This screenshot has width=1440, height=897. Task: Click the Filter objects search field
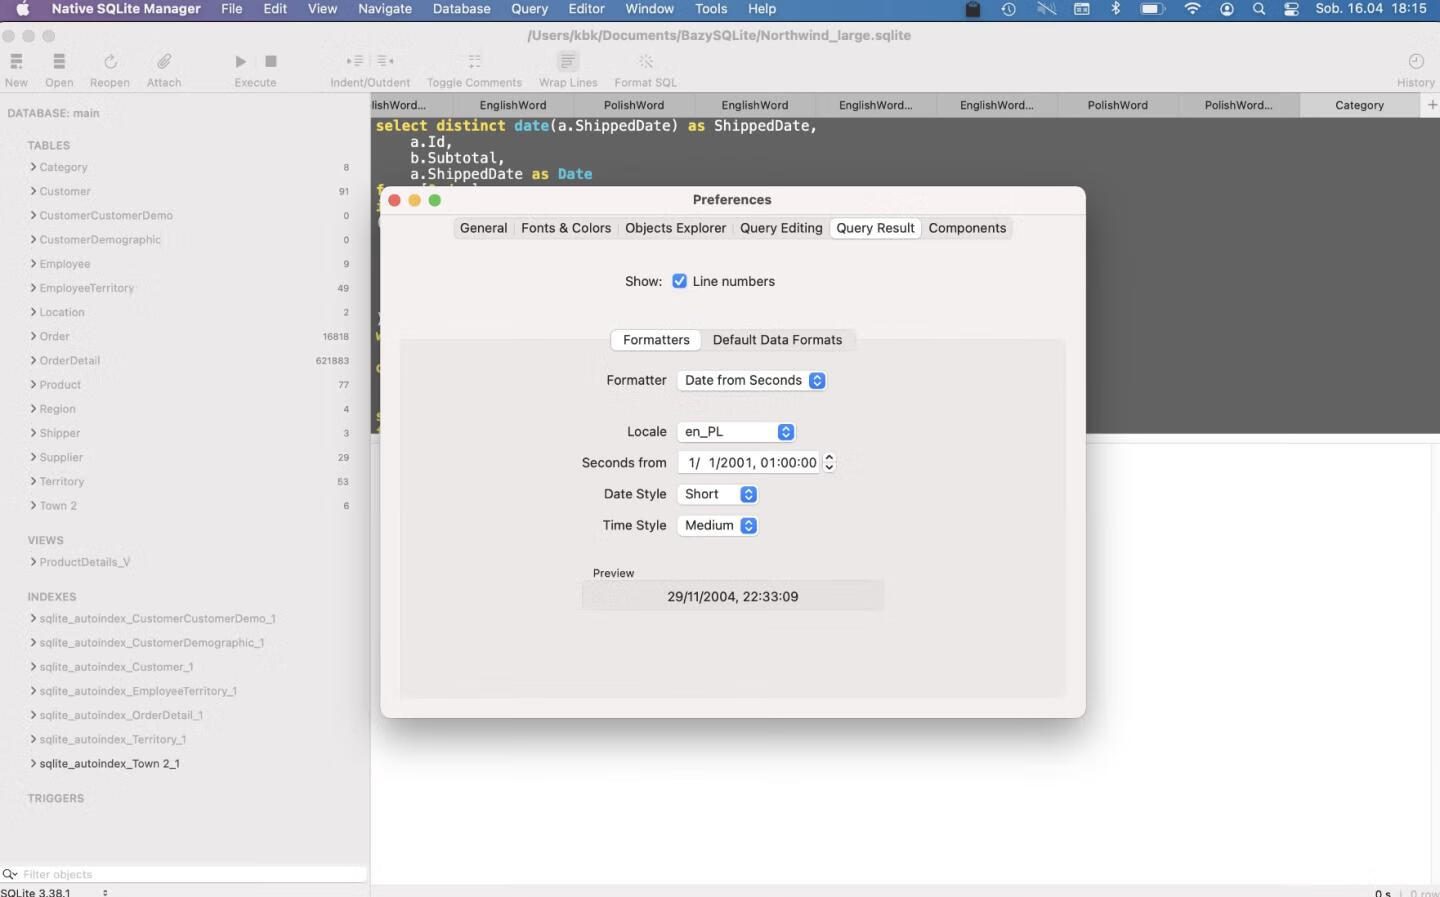(x=190, y=874)
